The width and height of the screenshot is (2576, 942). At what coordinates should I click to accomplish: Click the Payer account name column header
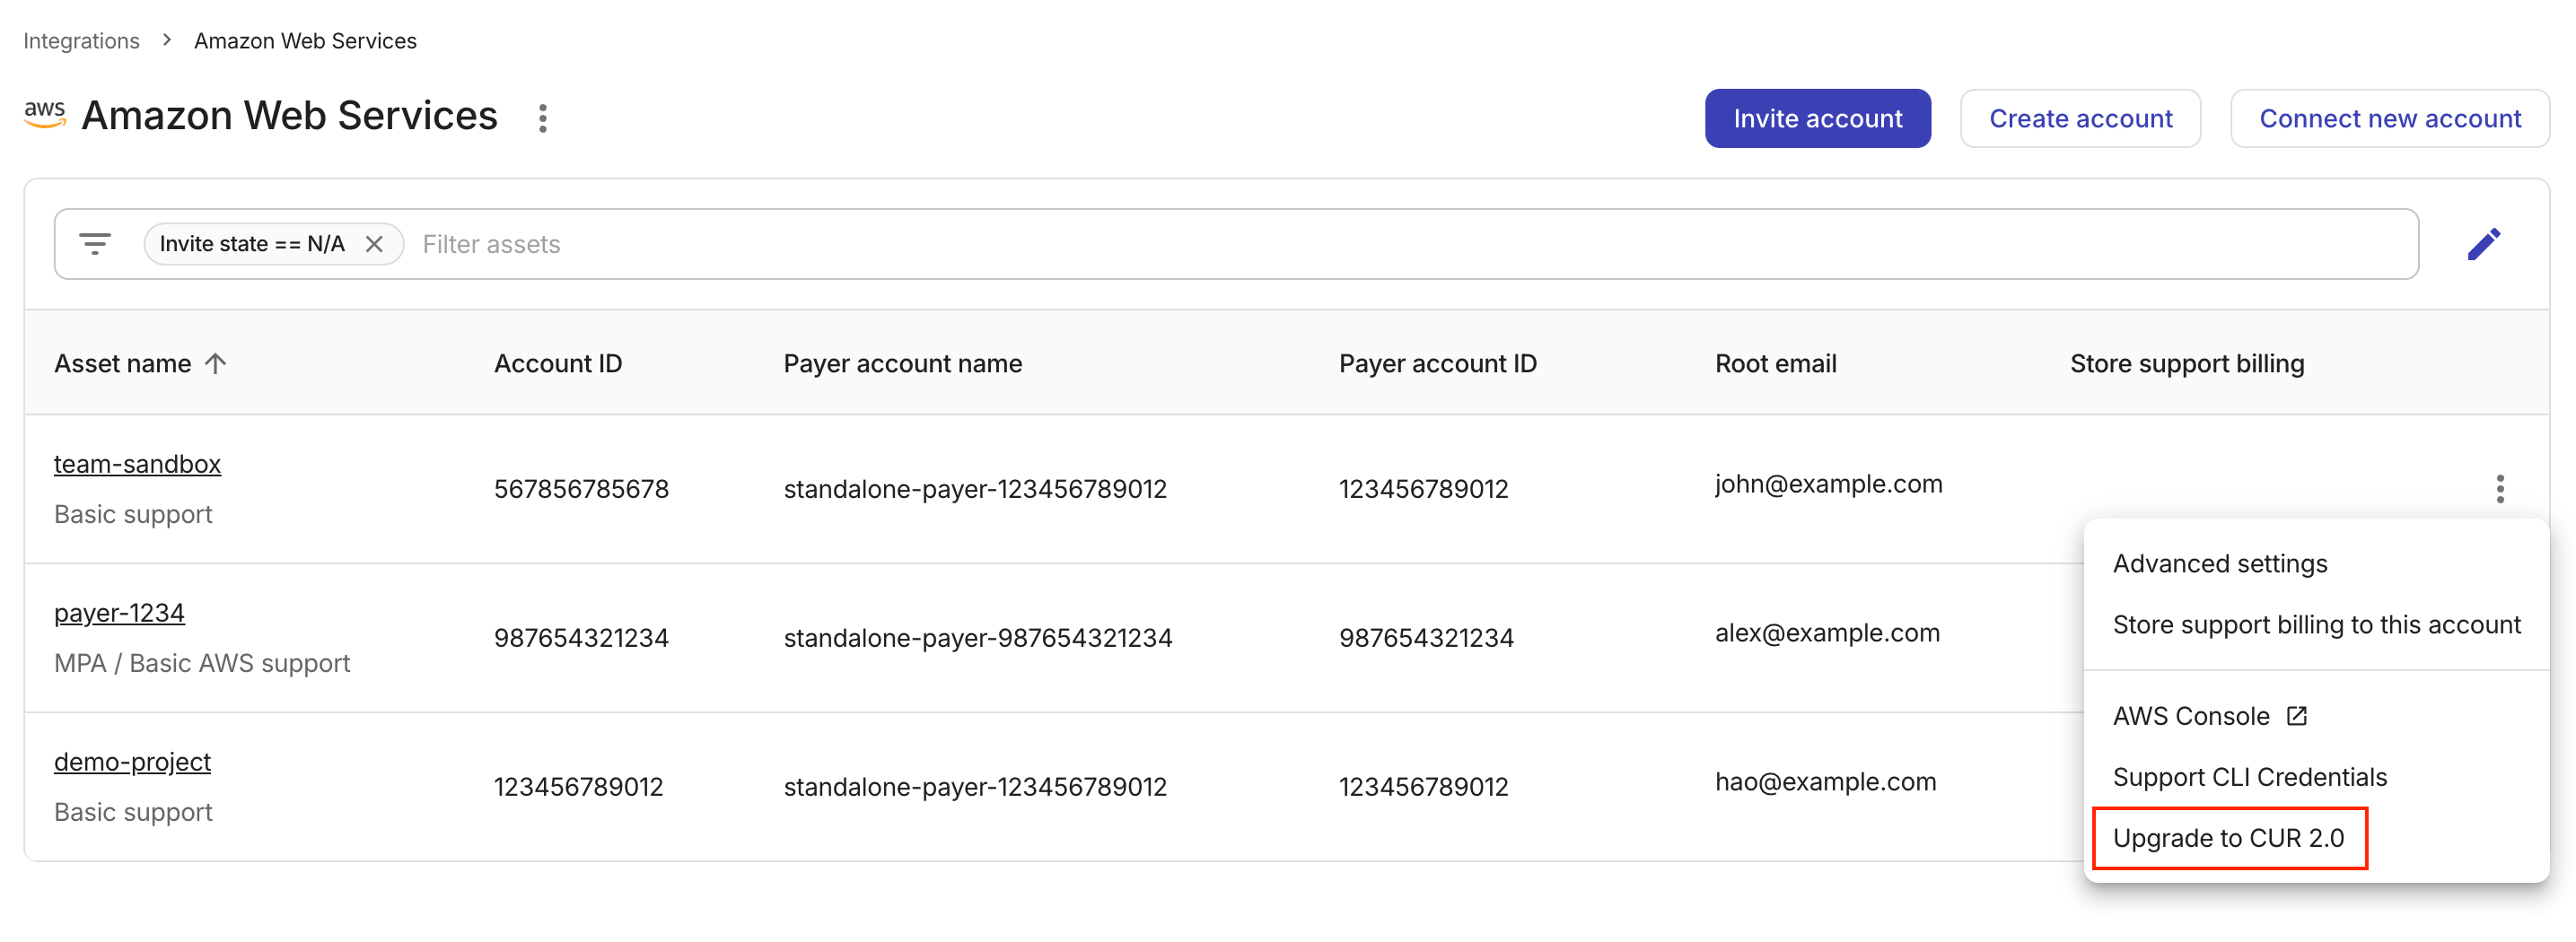902,363
